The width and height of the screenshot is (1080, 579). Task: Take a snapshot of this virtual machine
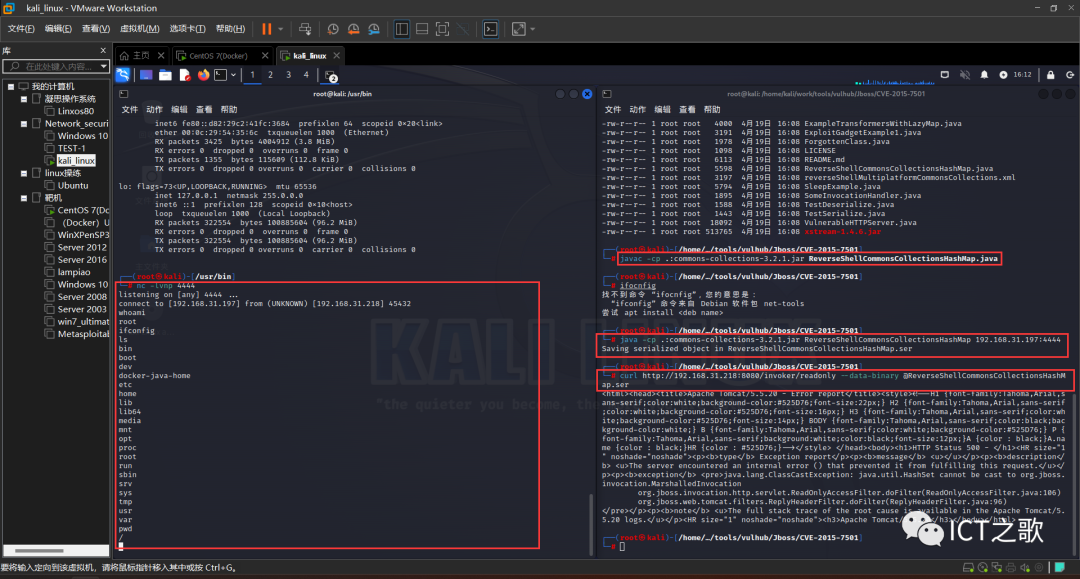click(333, 29)
